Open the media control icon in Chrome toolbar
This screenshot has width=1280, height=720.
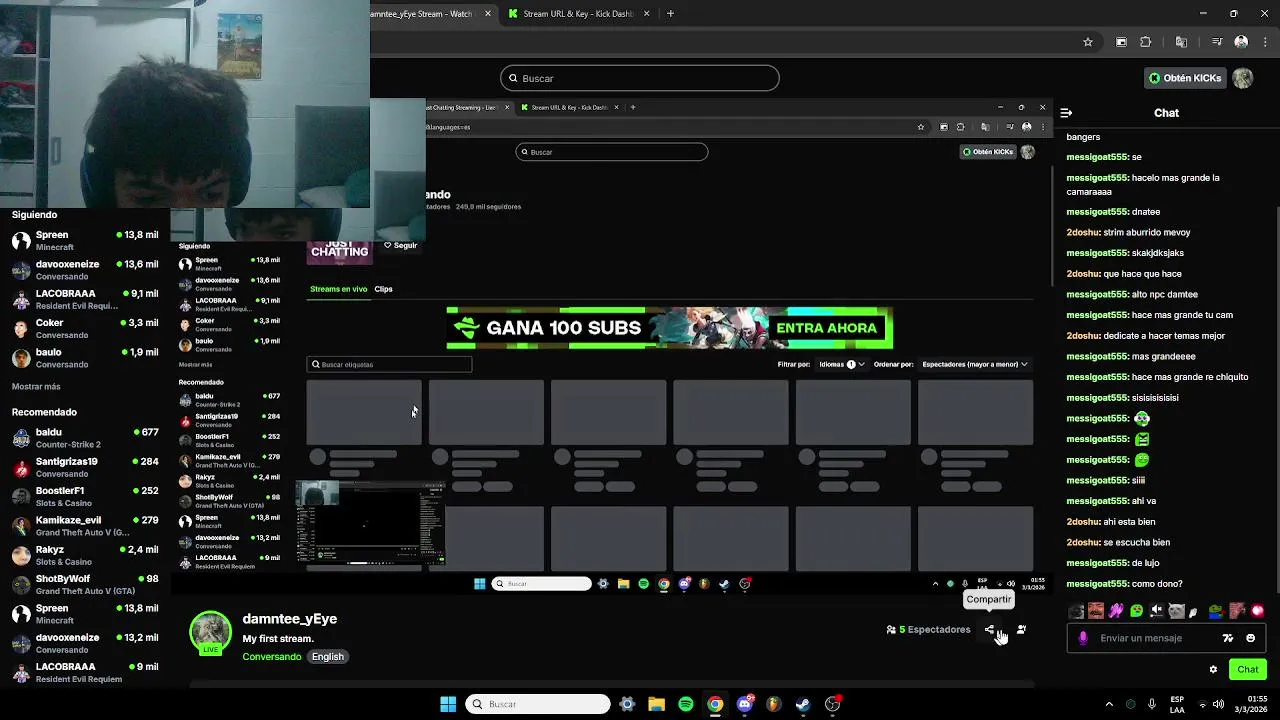(x=1217, y=42)
